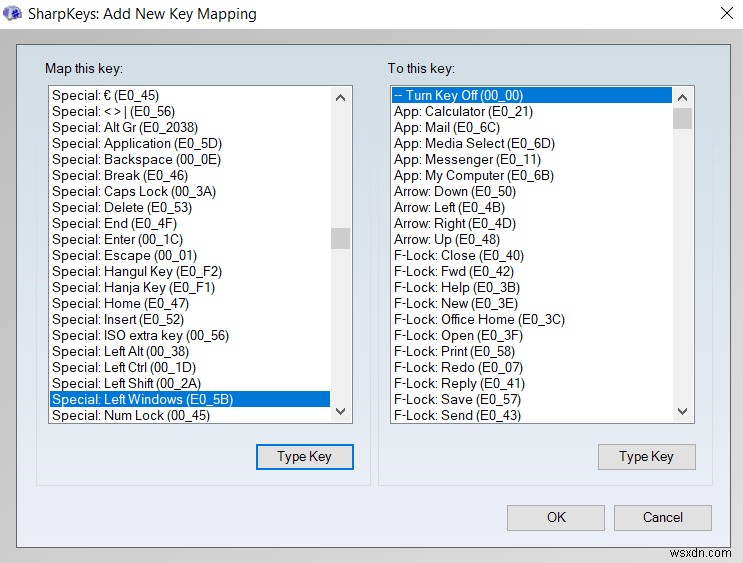
Task: Select App: Messenger (E0_11)
Action: point(532,160)
